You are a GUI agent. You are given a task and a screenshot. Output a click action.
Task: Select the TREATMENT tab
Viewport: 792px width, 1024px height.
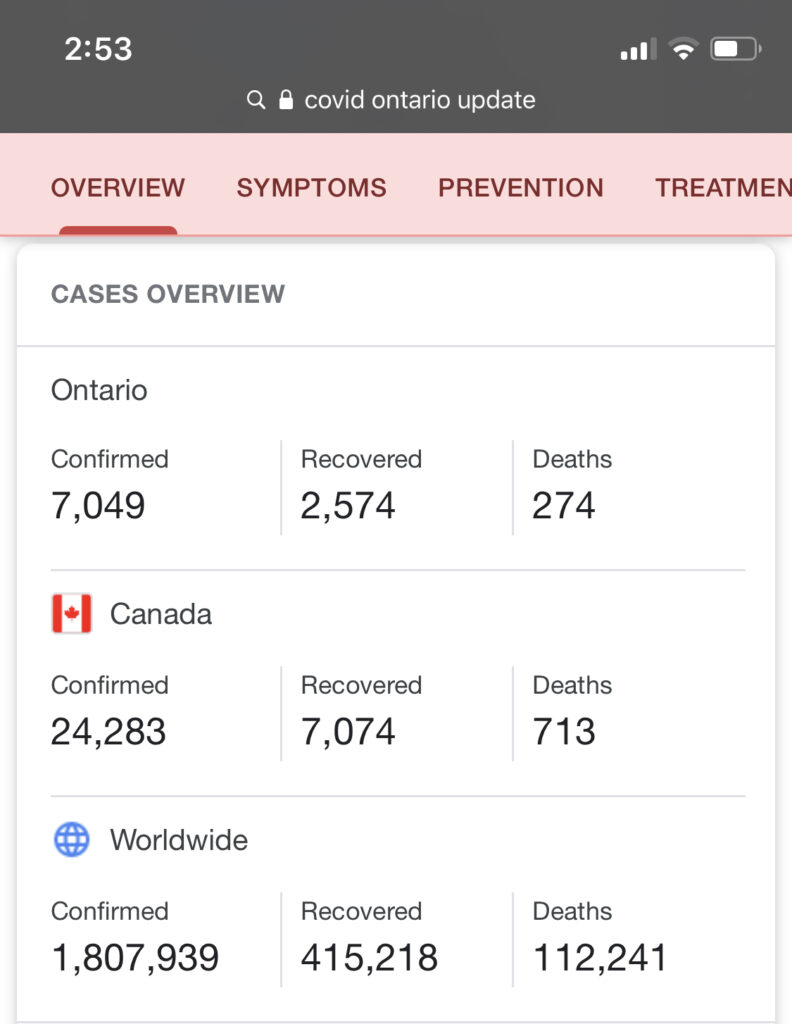point(722,188)
